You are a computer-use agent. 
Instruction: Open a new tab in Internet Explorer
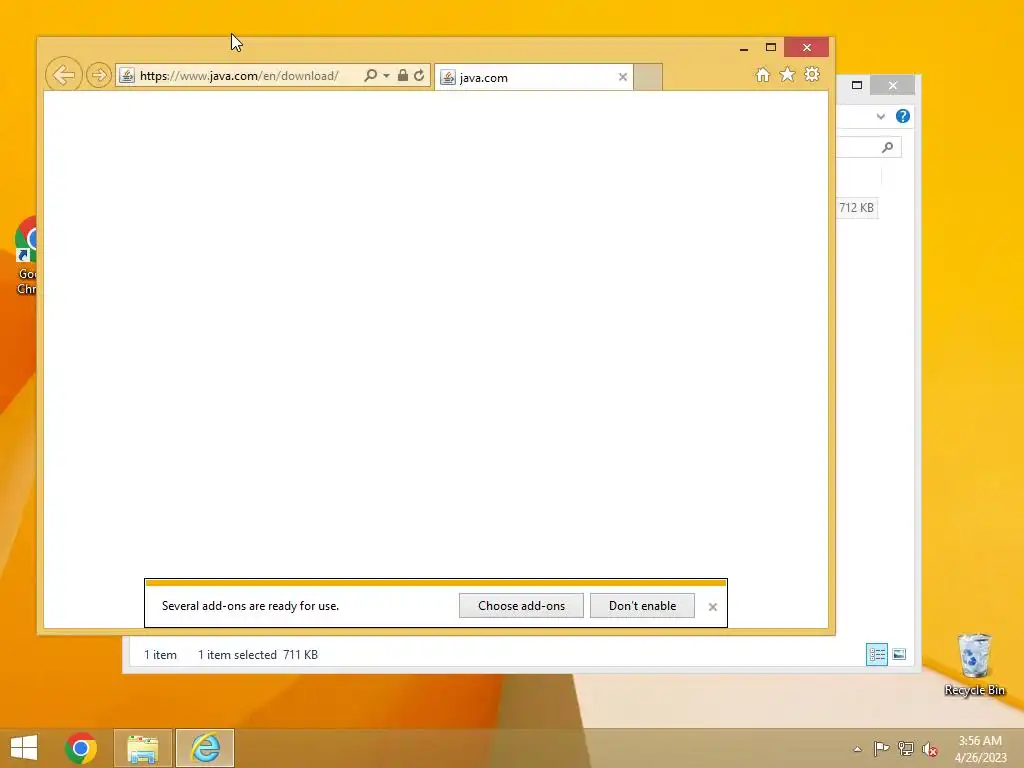(648, 77)
